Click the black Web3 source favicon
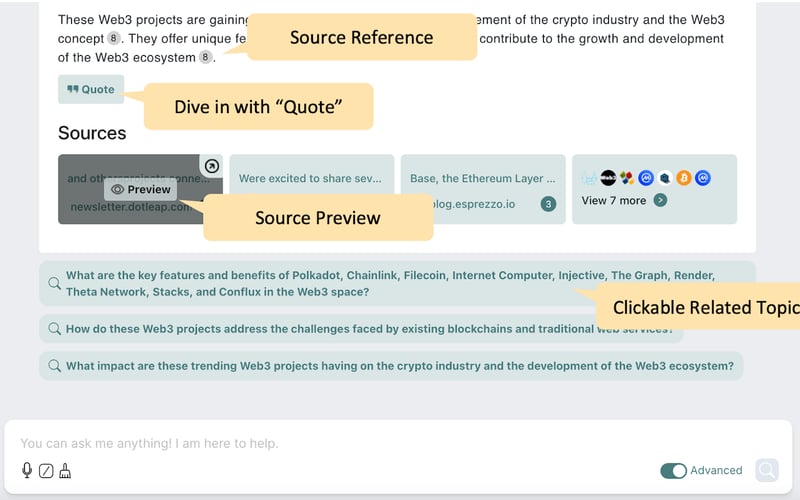Viewport: 800px width, 500px height. [x=608, y=178]
